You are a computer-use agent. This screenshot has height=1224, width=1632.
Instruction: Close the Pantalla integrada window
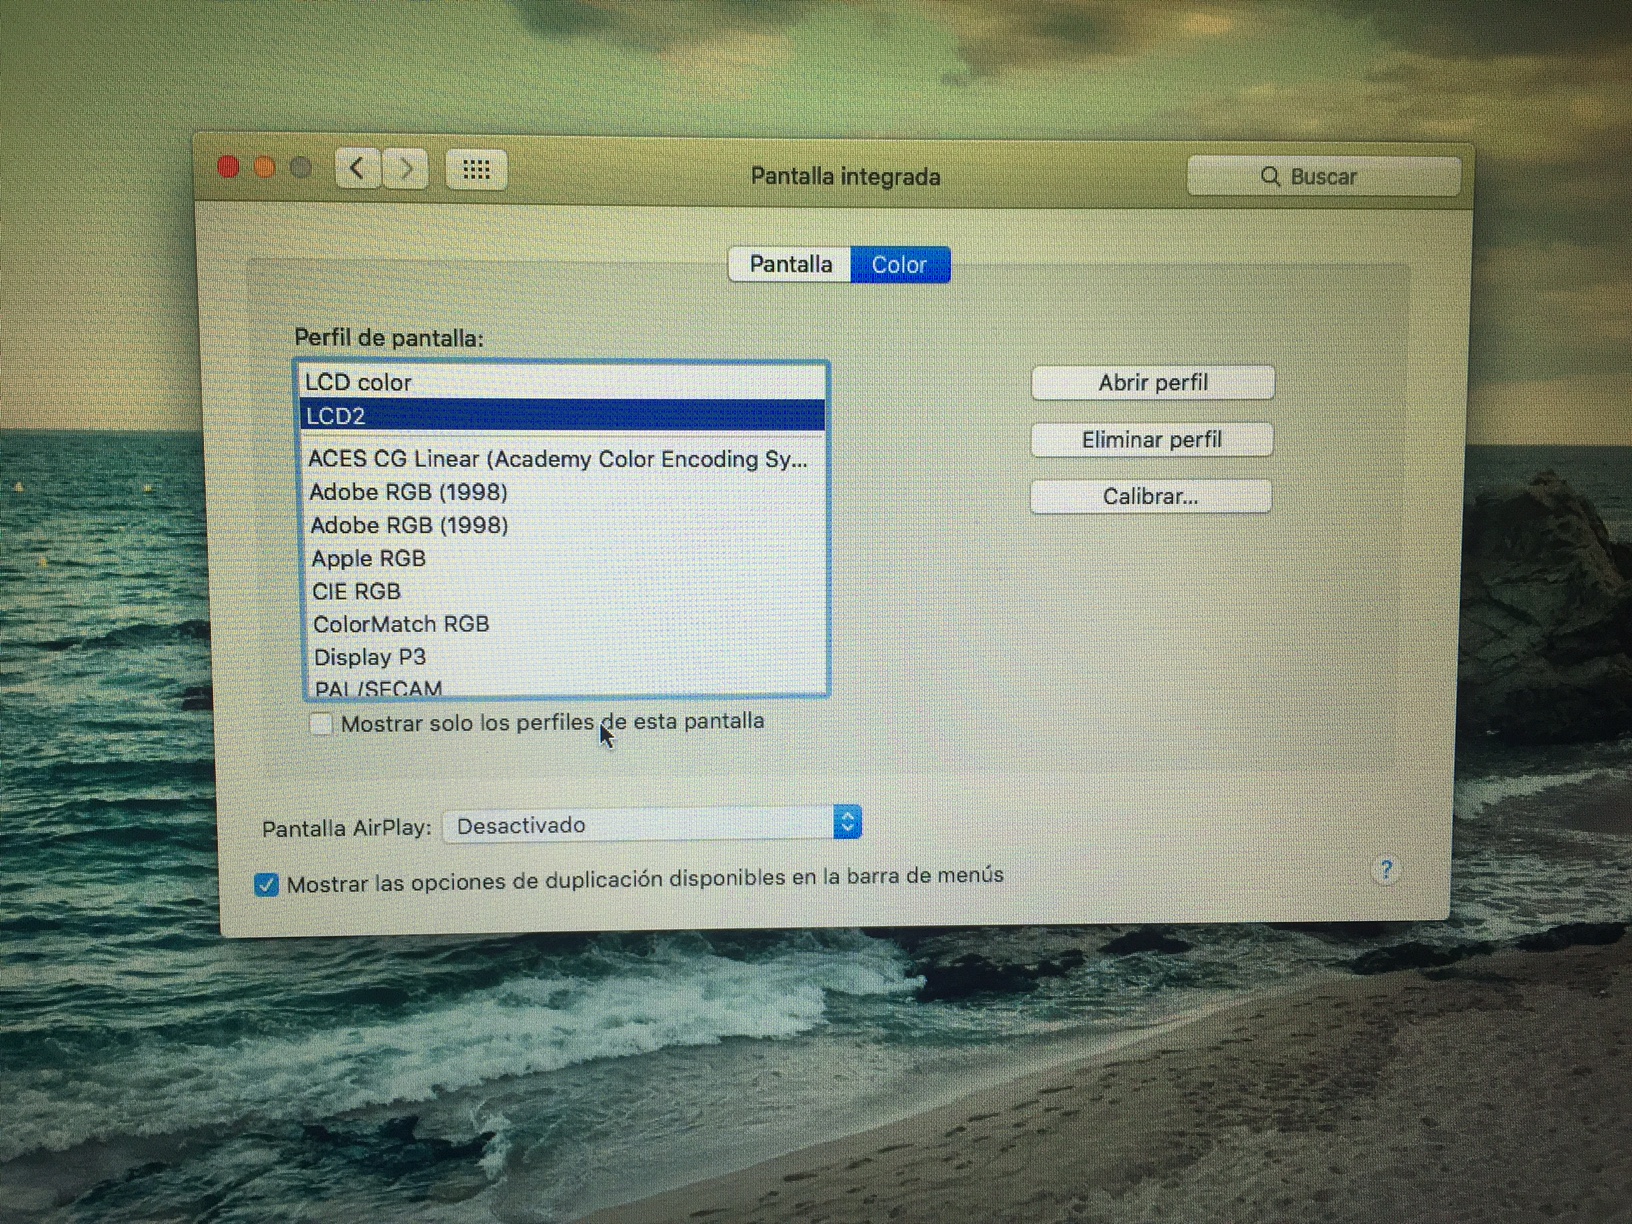[x=228, y=167]
